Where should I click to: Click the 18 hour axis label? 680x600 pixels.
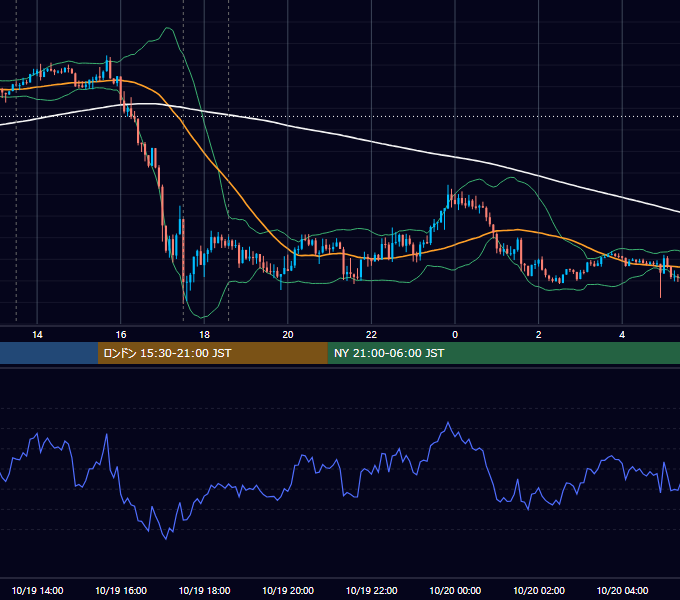coord(204,335)
